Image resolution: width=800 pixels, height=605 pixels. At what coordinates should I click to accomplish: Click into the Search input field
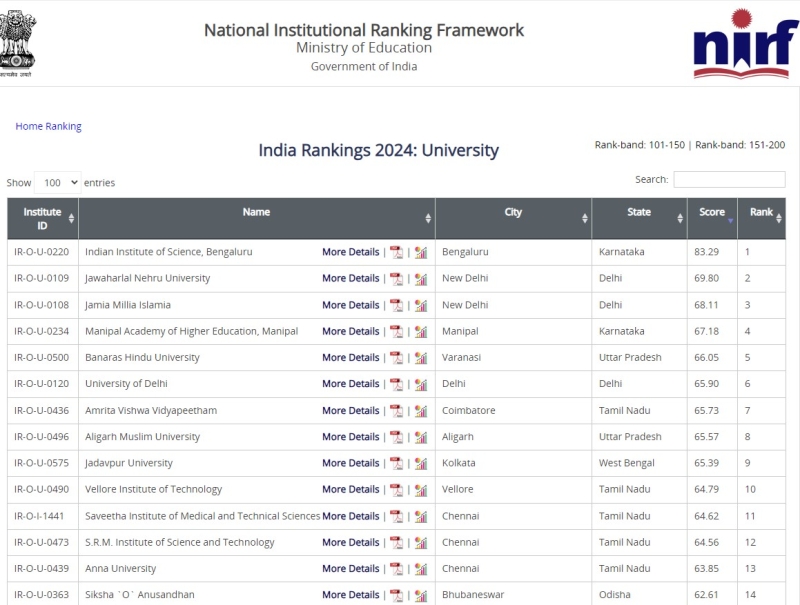(x=729, y=180)
